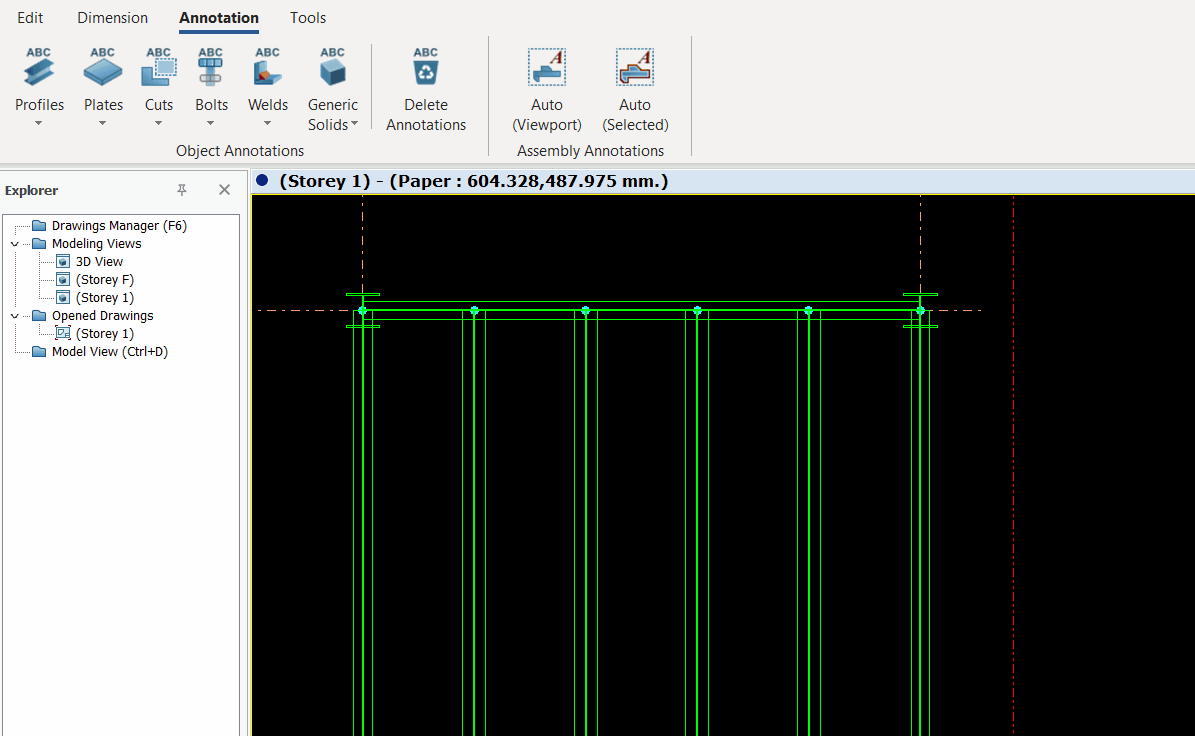Image resolution: width=1195 pixels, height=736 pixels.
Task: Choose the Bolts annotation icon
Action: [211, 69]
